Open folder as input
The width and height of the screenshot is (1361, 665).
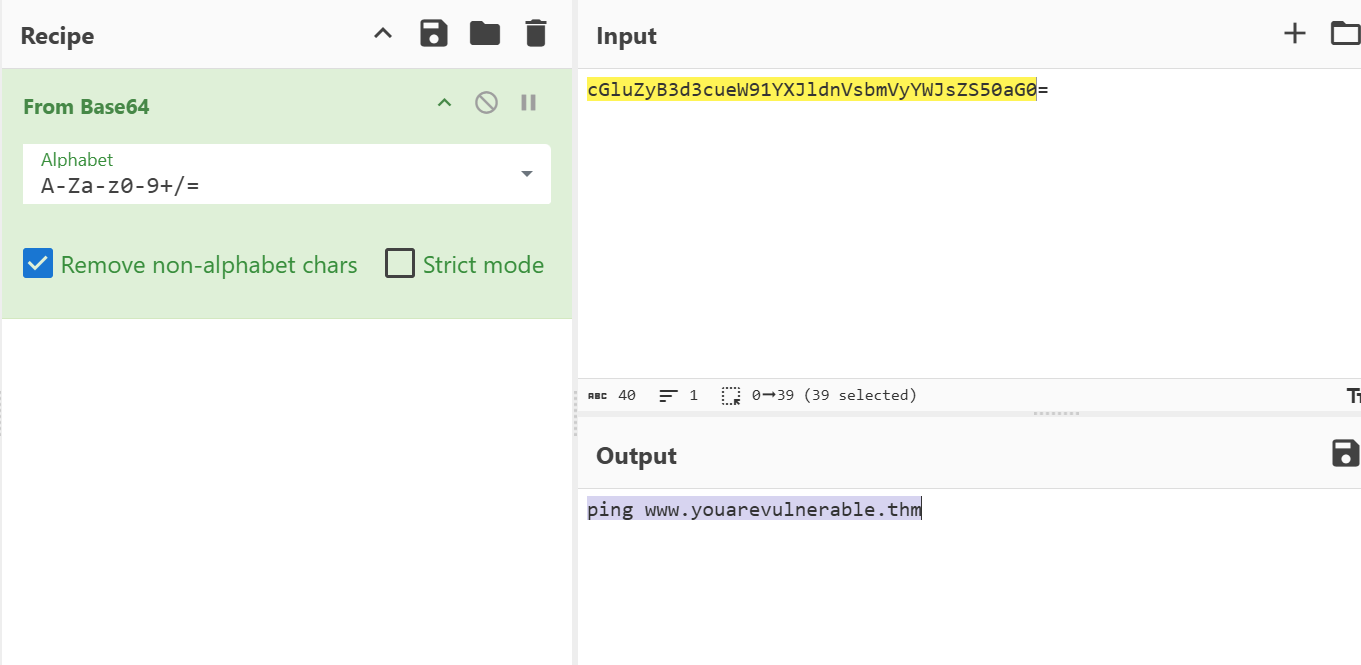(1346, 34)
